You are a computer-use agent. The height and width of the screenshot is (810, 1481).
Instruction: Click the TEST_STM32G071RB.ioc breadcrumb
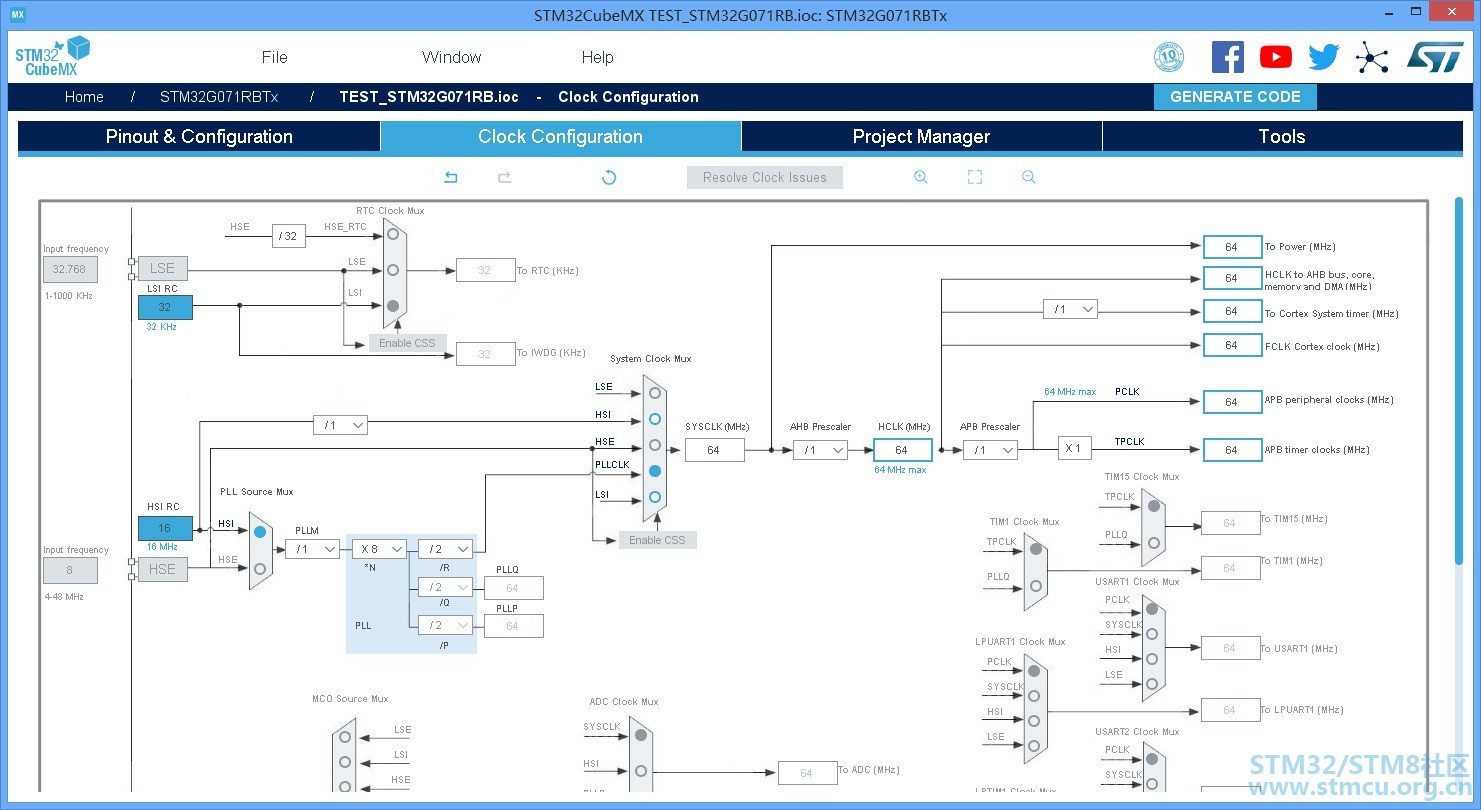coord(429,97)
